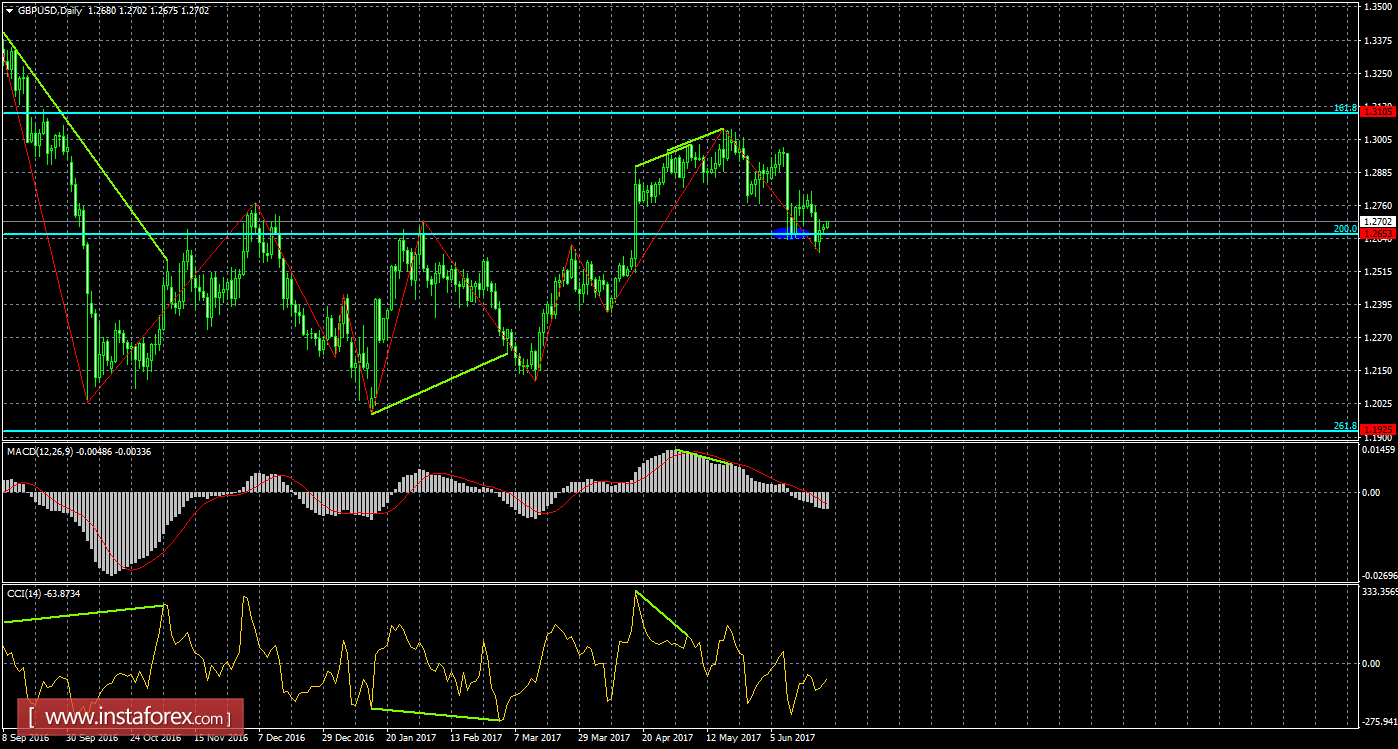The height and width of the screenshot is (749, 1398).
Task: Click the 1.2270 price scale value
Action: tap(1379, 337)
